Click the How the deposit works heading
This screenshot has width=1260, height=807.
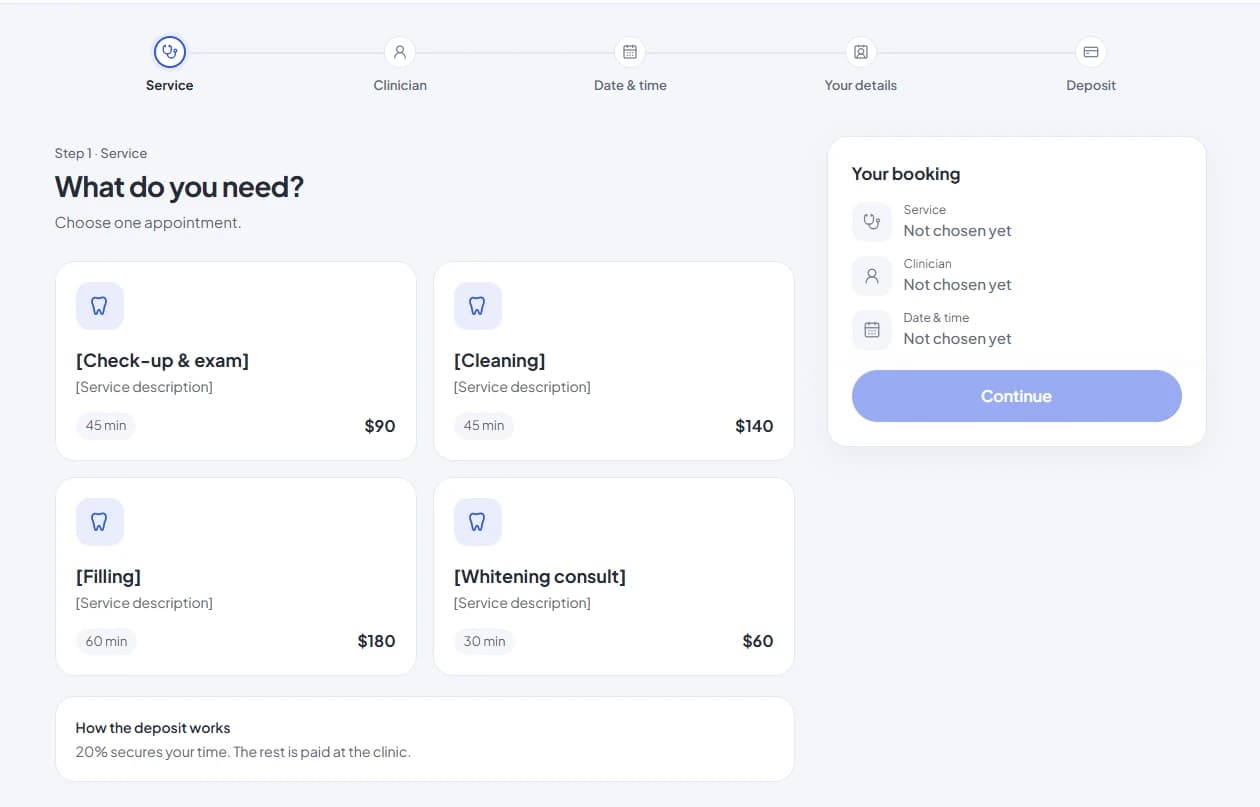153,728
